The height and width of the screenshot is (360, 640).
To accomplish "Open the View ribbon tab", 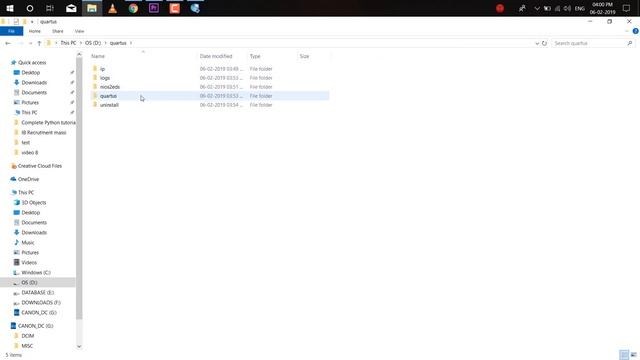I will pos(79,31).
